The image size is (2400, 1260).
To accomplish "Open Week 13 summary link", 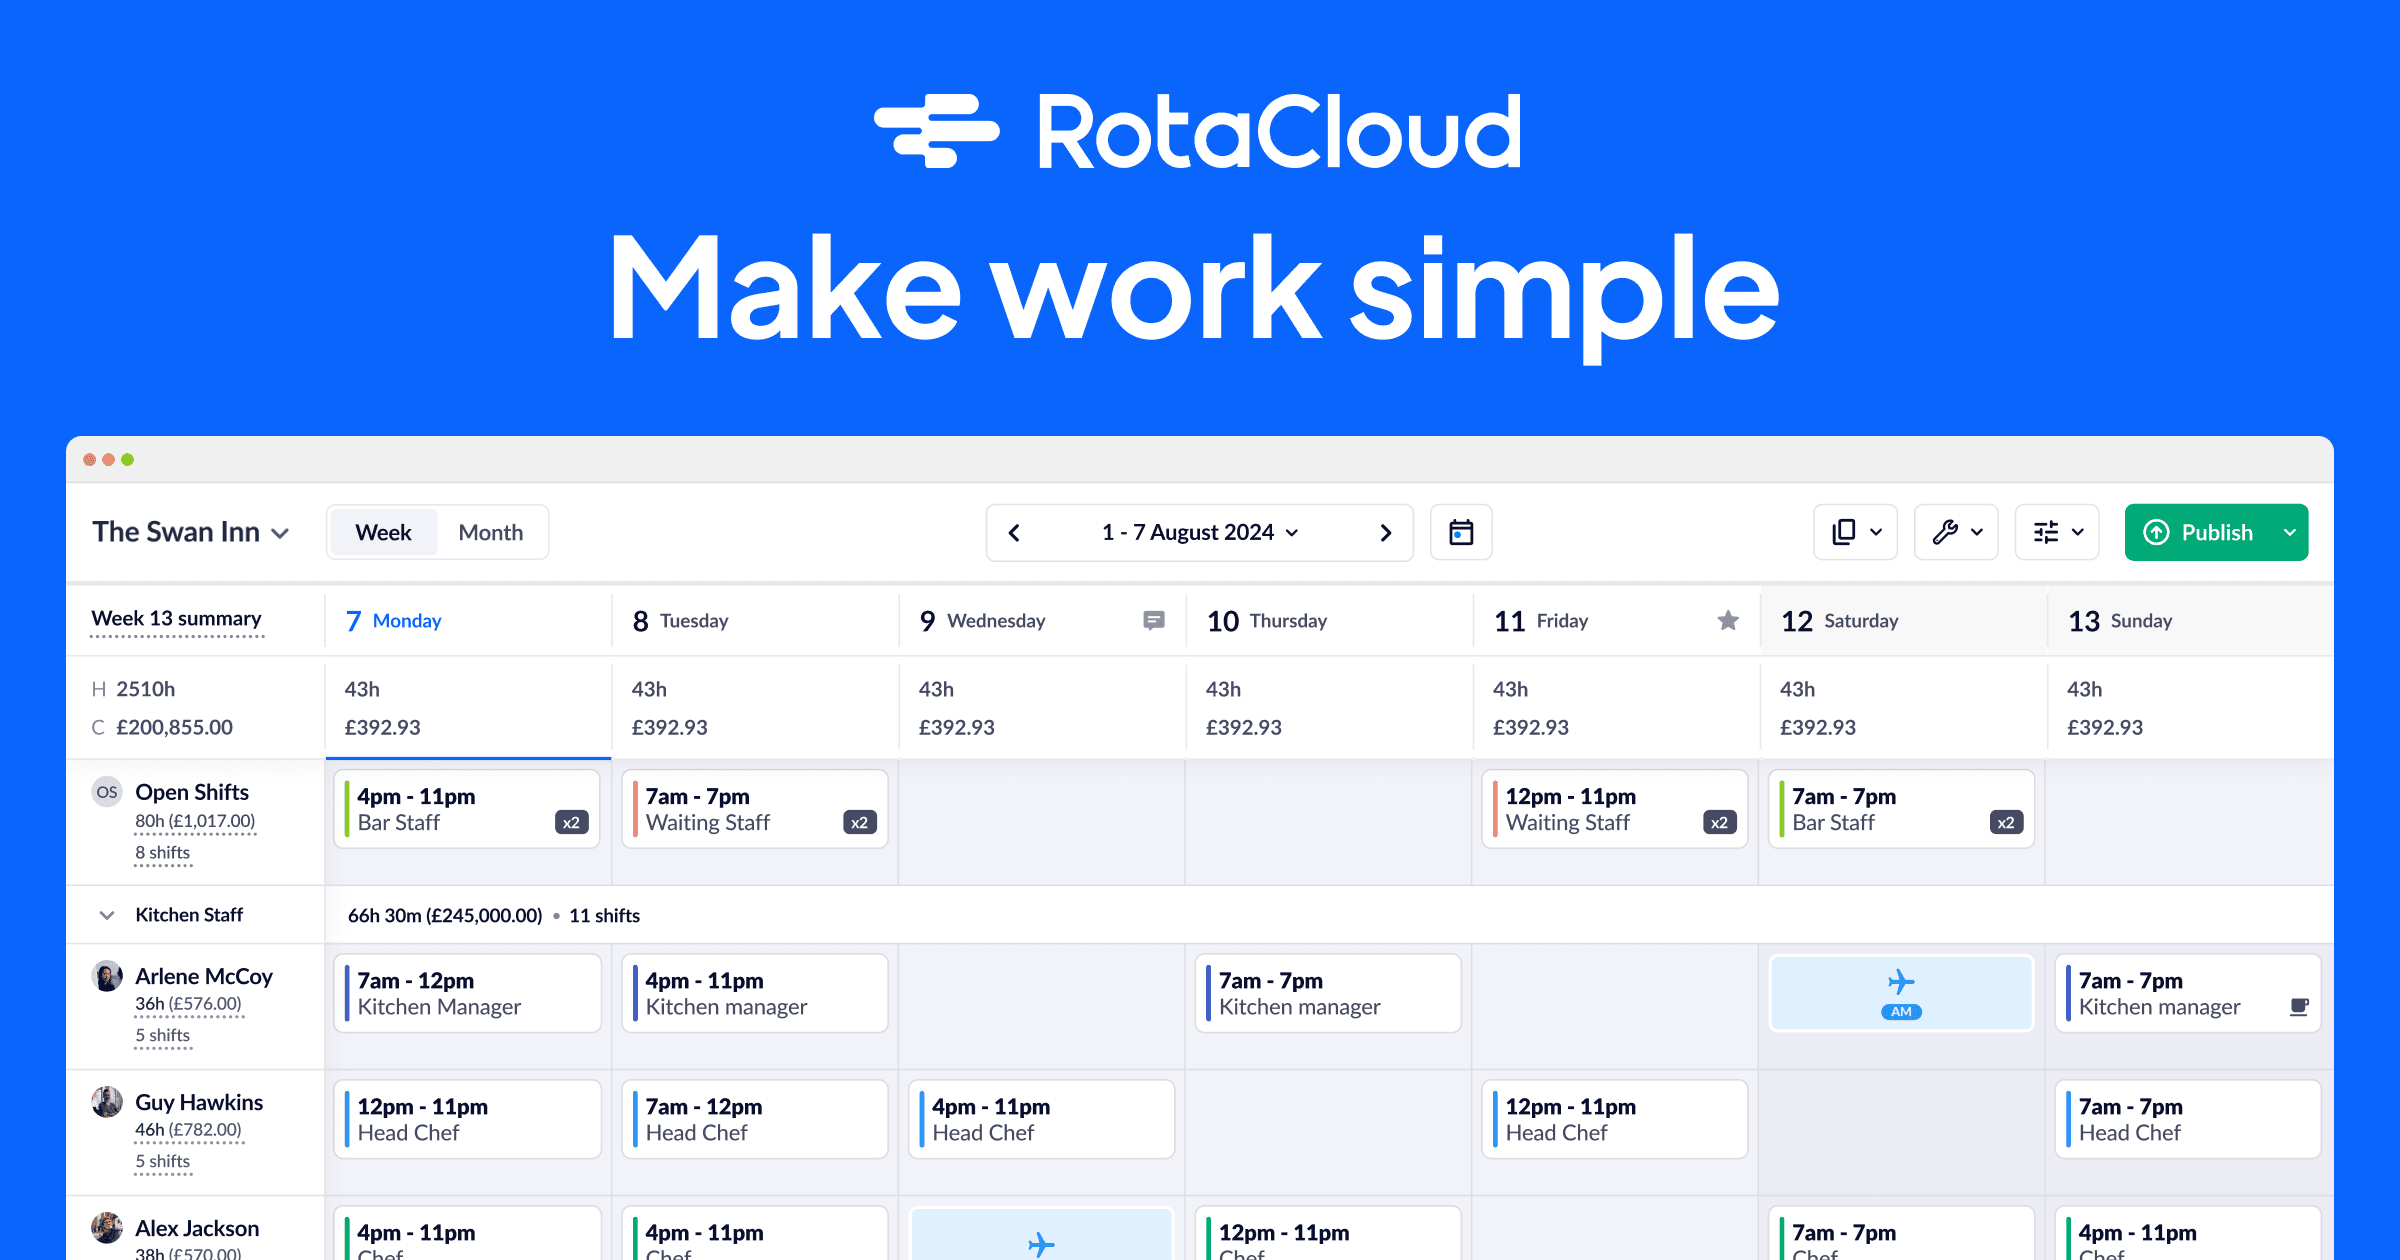I will pos(177,619).
